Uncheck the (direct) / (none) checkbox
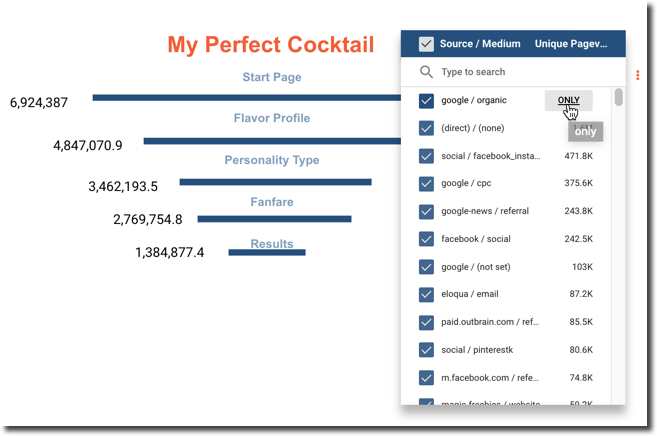Screen dimensions: 657x436 click(x=426, y=128)
